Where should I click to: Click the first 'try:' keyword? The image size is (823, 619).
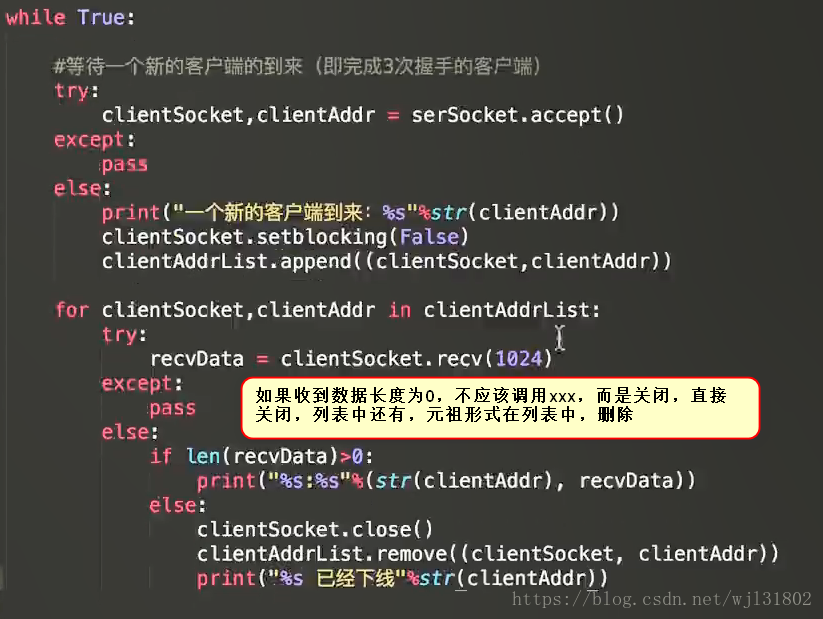(77, 91)
